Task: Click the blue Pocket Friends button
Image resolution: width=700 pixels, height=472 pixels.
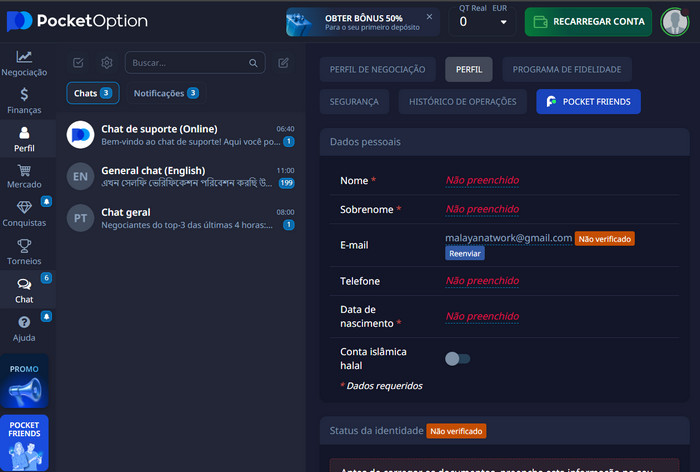Action: 588,101
